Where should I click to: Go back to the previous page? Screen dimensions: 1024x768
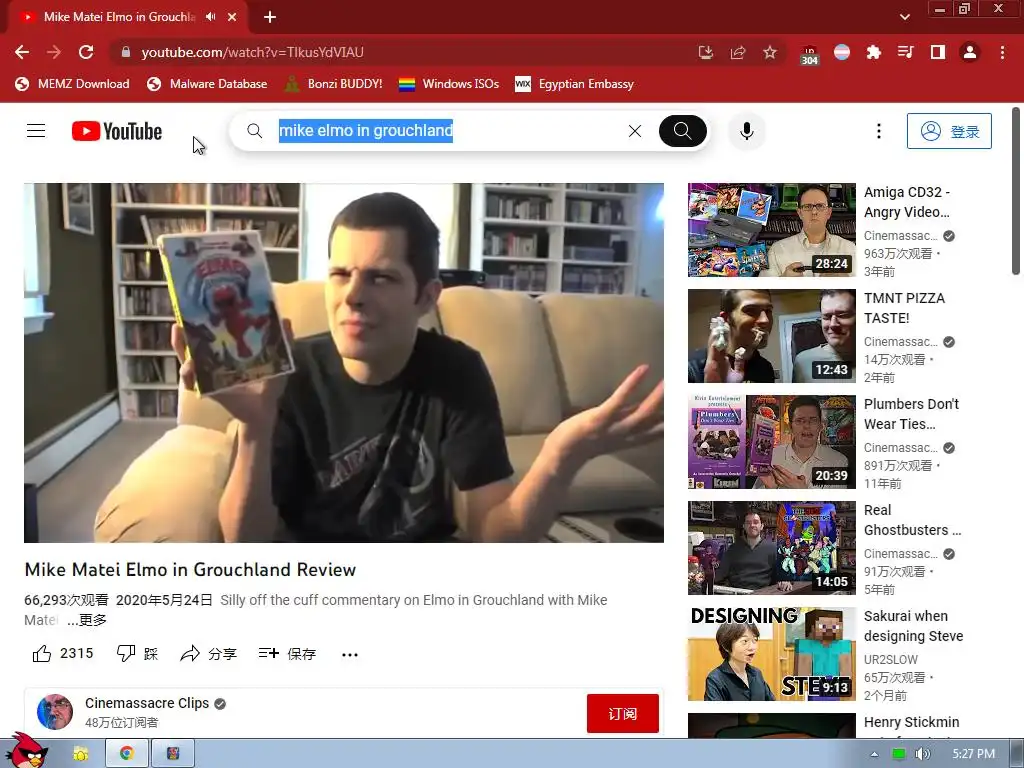pos(22,52)
